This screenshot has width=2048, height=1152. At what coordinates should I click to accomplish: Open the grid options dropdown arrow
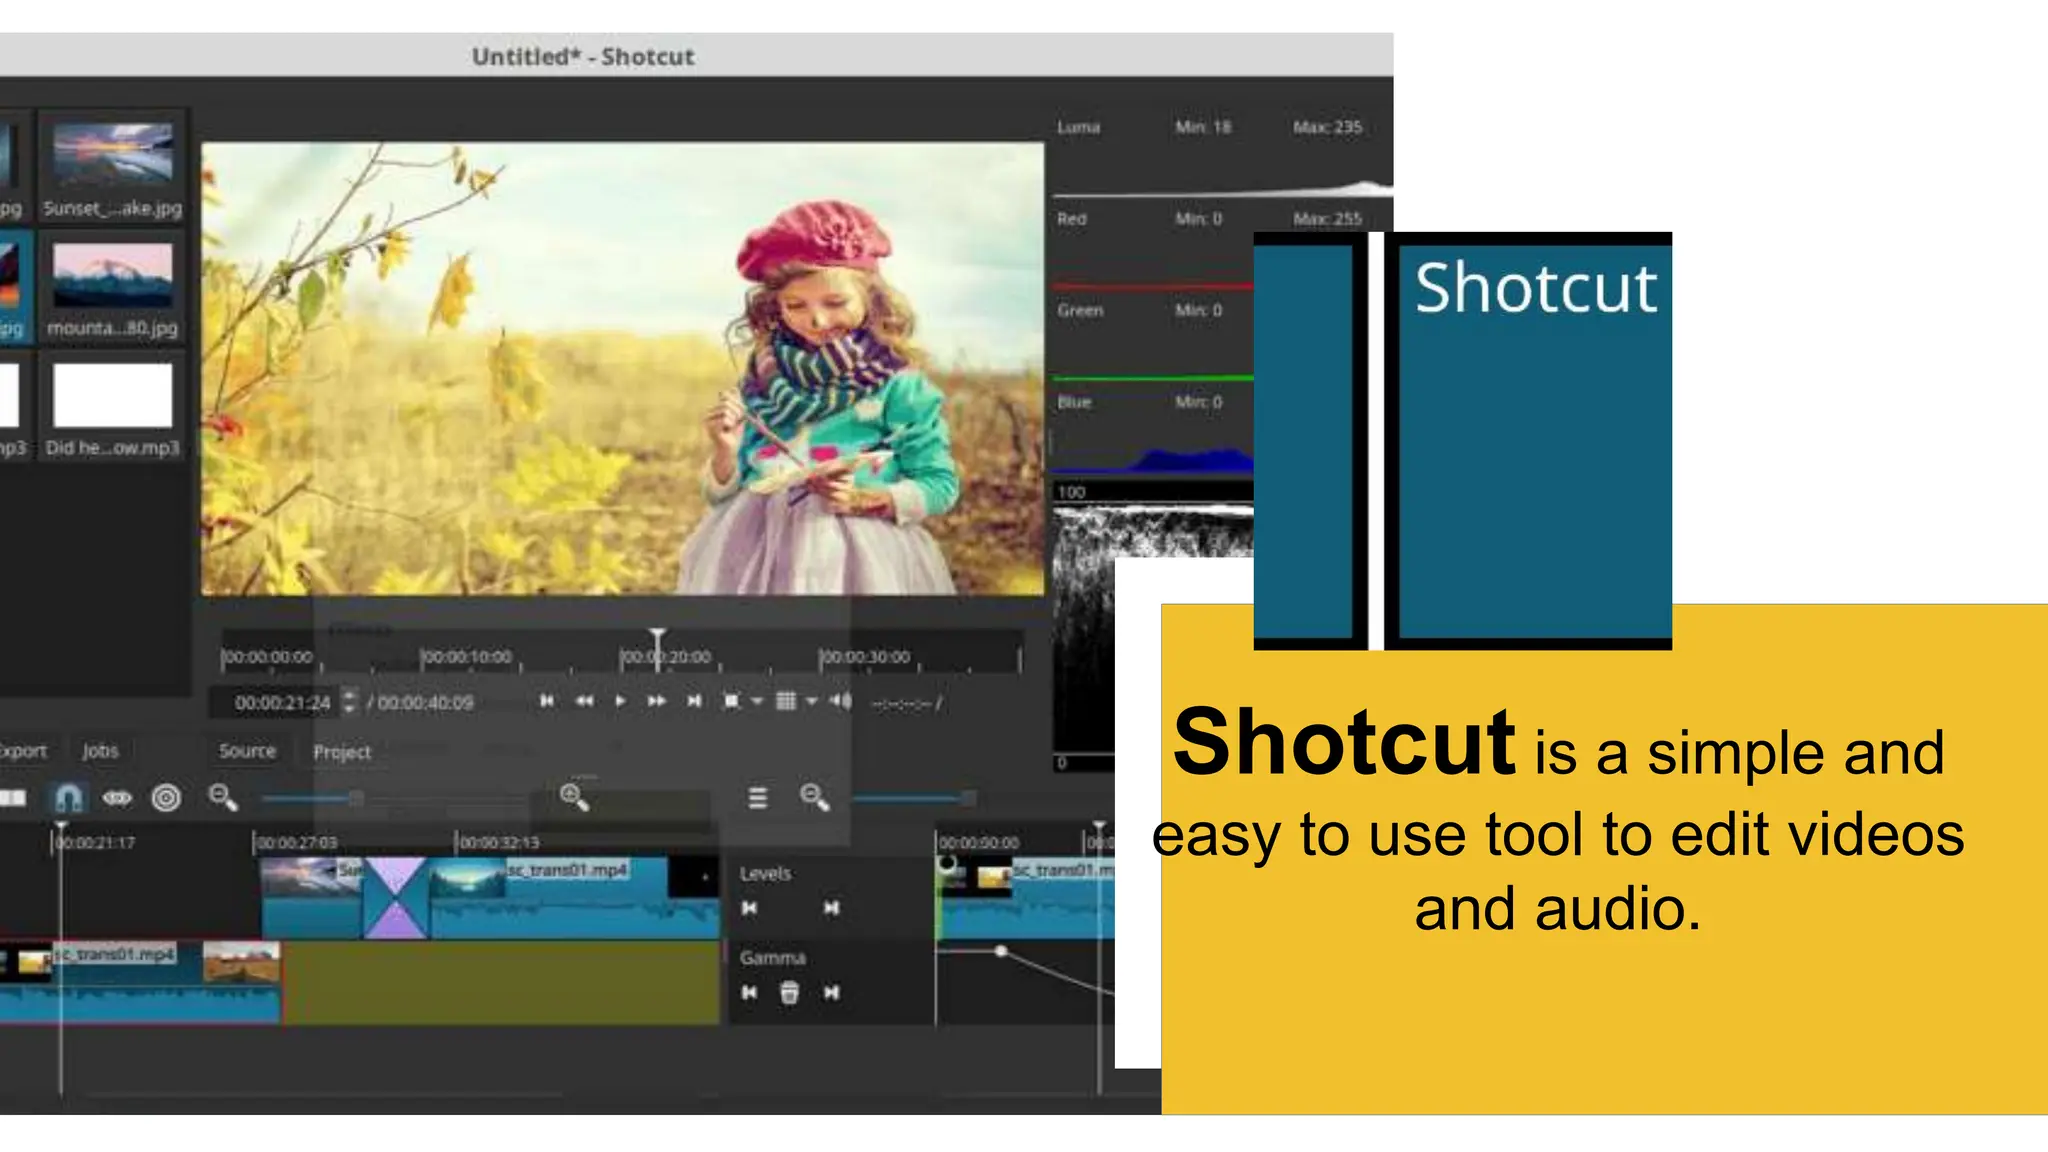pyautogui.click(x=811, y=701)
